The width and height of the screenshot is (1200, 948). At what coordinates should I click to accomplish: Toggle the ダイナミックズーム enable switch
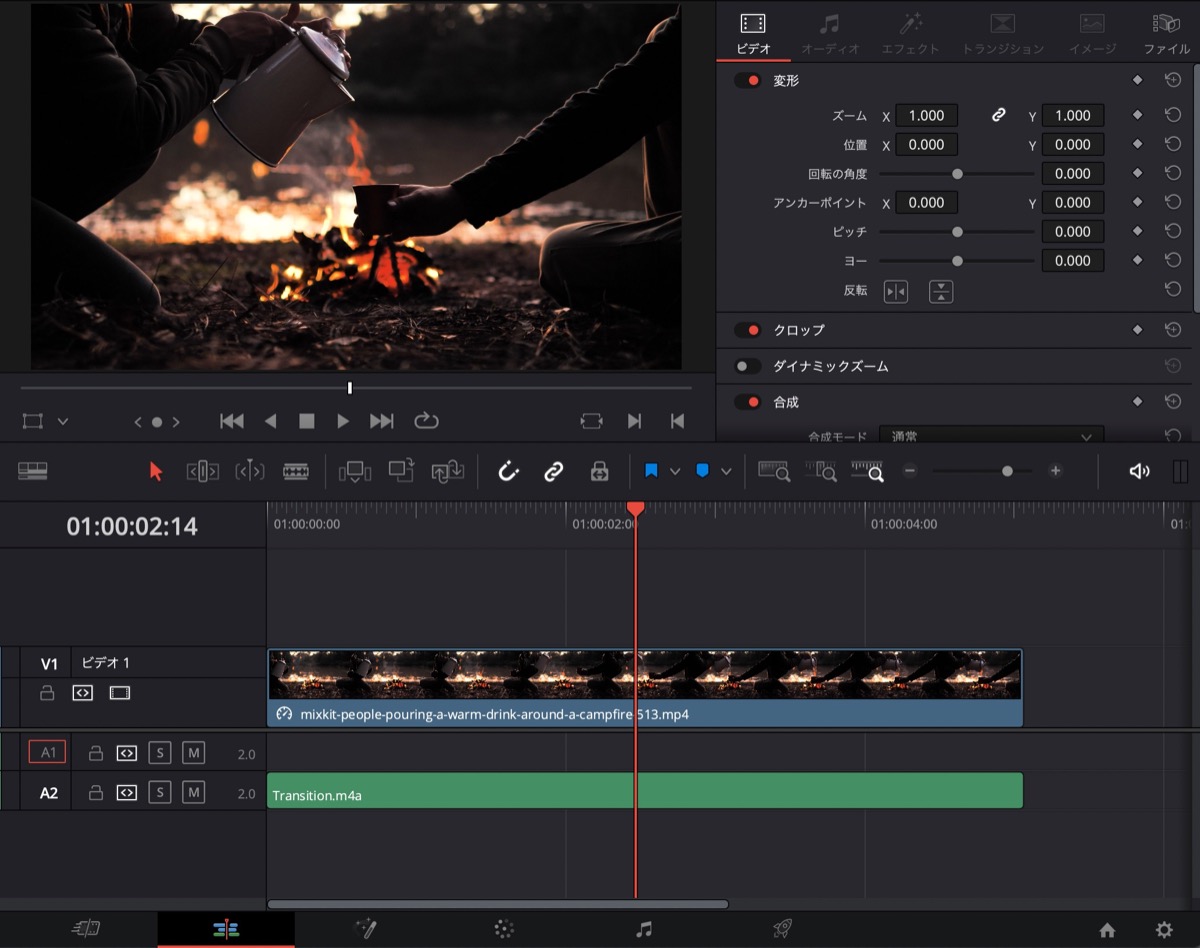tap(748, 367)
